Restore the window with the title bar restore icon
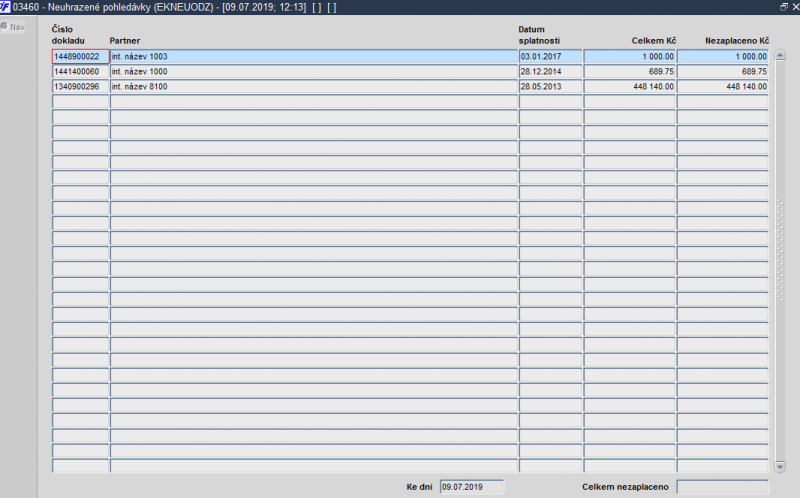This screenshot has width=800, height=498. (x=784, y=7)
